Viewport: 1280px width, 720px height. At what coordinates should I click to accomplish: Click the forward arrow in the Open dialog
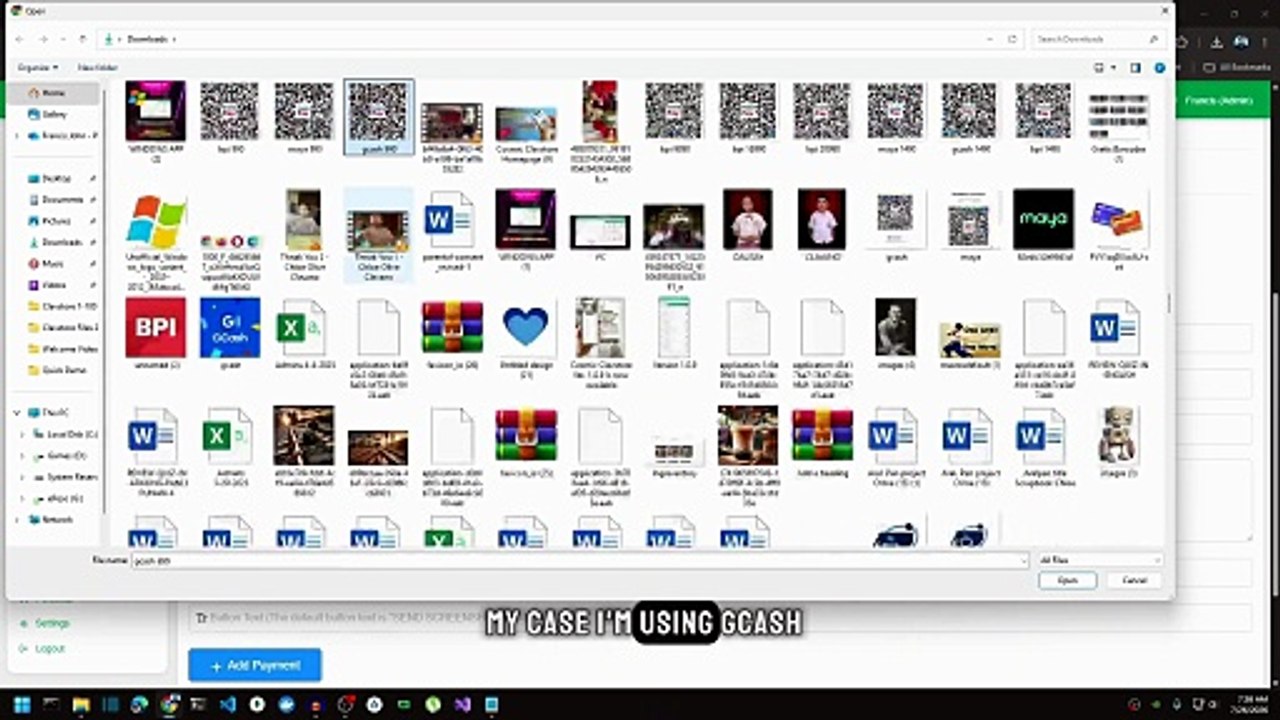43,39
